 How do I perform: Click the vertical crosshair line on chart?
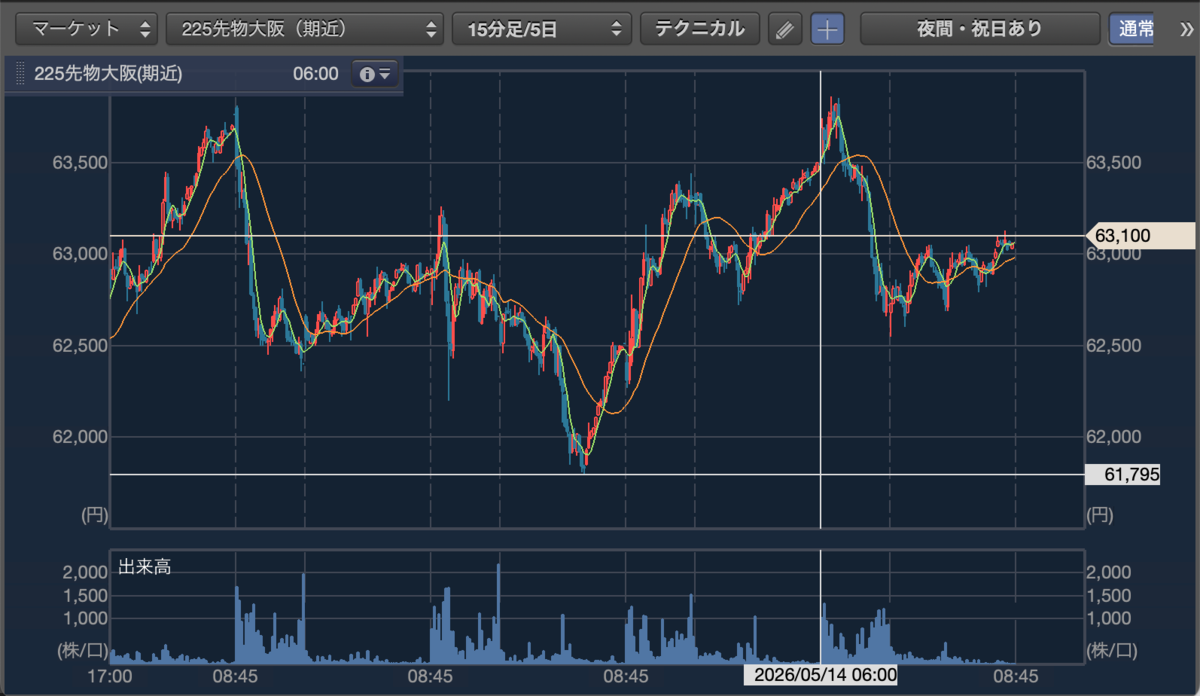821,300
